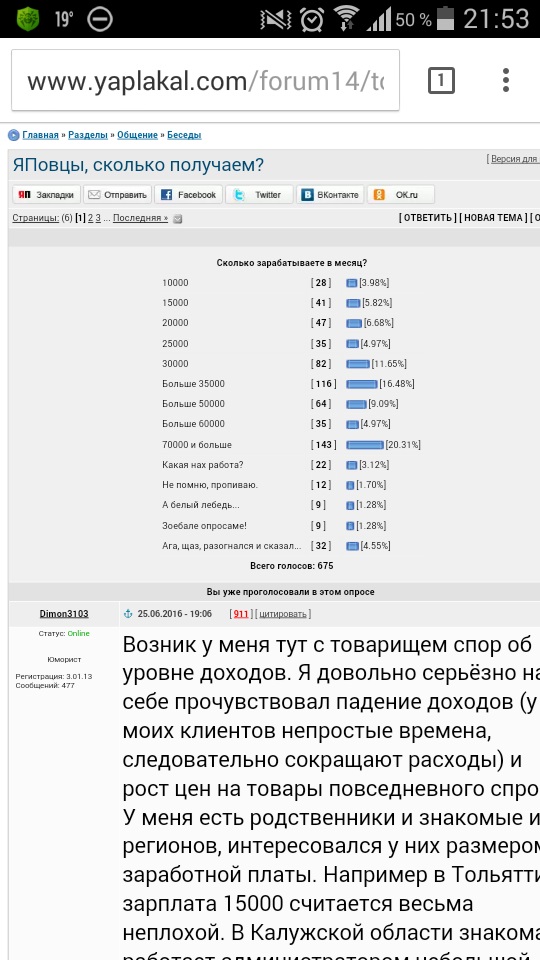Tap the battery icon in the status bar
The image size is (540, 960).
click(x=448, y=19)
